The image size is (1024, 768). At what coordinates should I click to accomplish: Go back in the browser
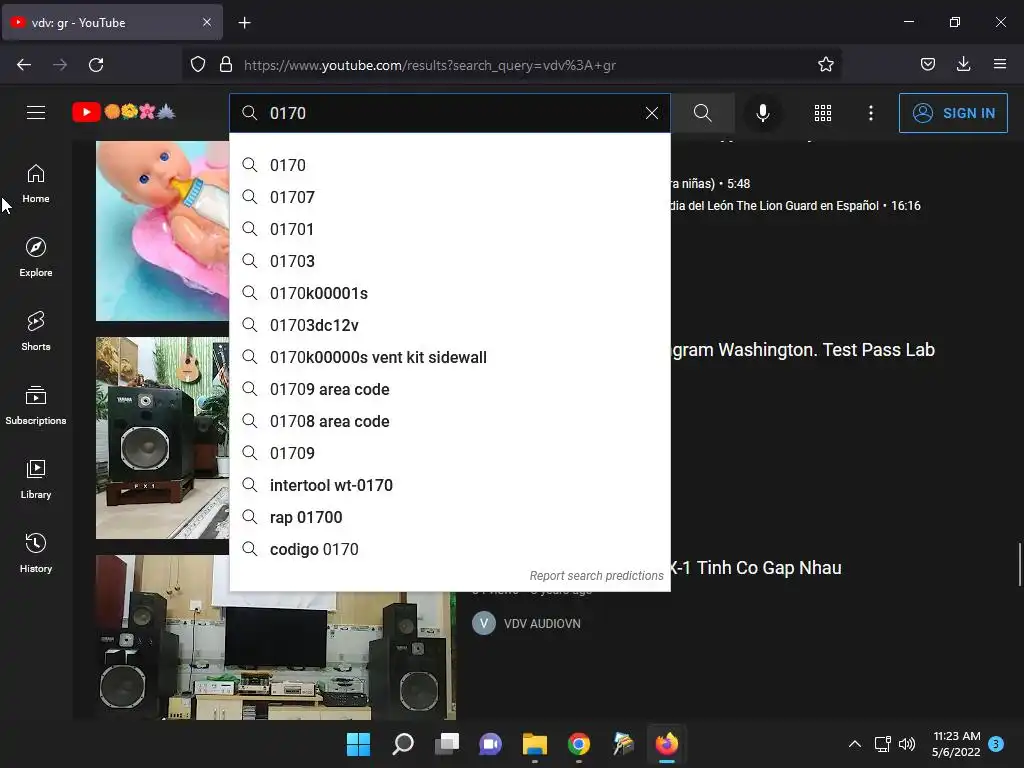point(24,65)
